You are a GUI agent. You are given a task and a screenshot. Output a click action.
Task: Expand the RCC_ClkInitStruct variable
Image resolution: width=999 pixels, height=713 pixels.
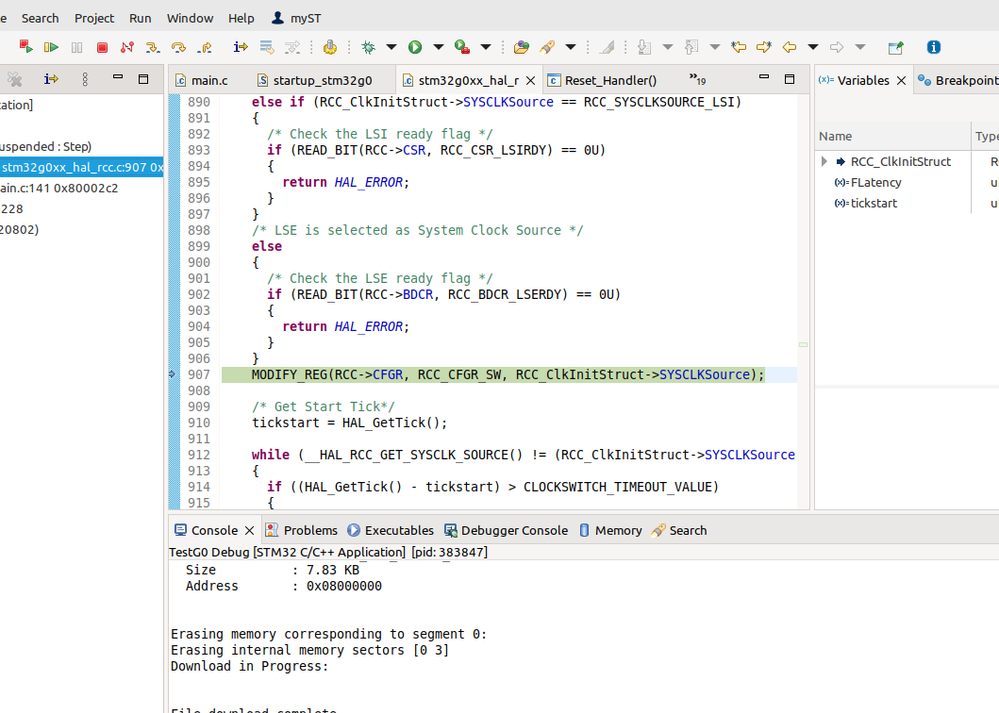click(824, 161)
